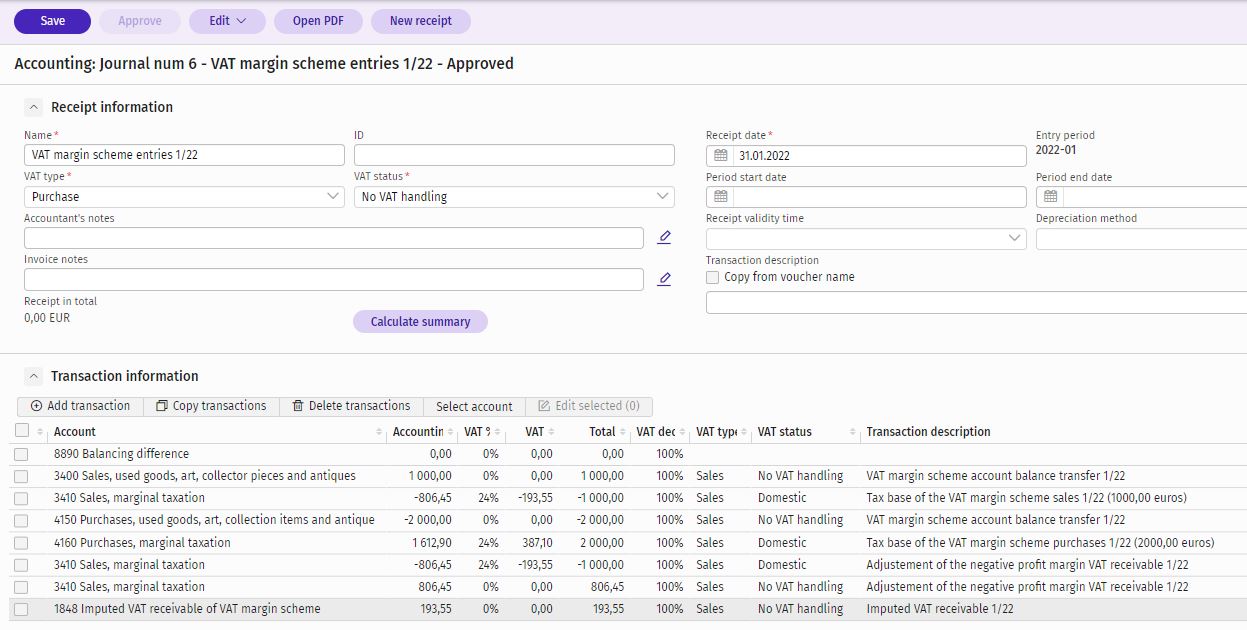The width and height of the screenshot is (1247, 630).
Task: Open the Period start date calendar icon
Action: (x=720, y=197)
